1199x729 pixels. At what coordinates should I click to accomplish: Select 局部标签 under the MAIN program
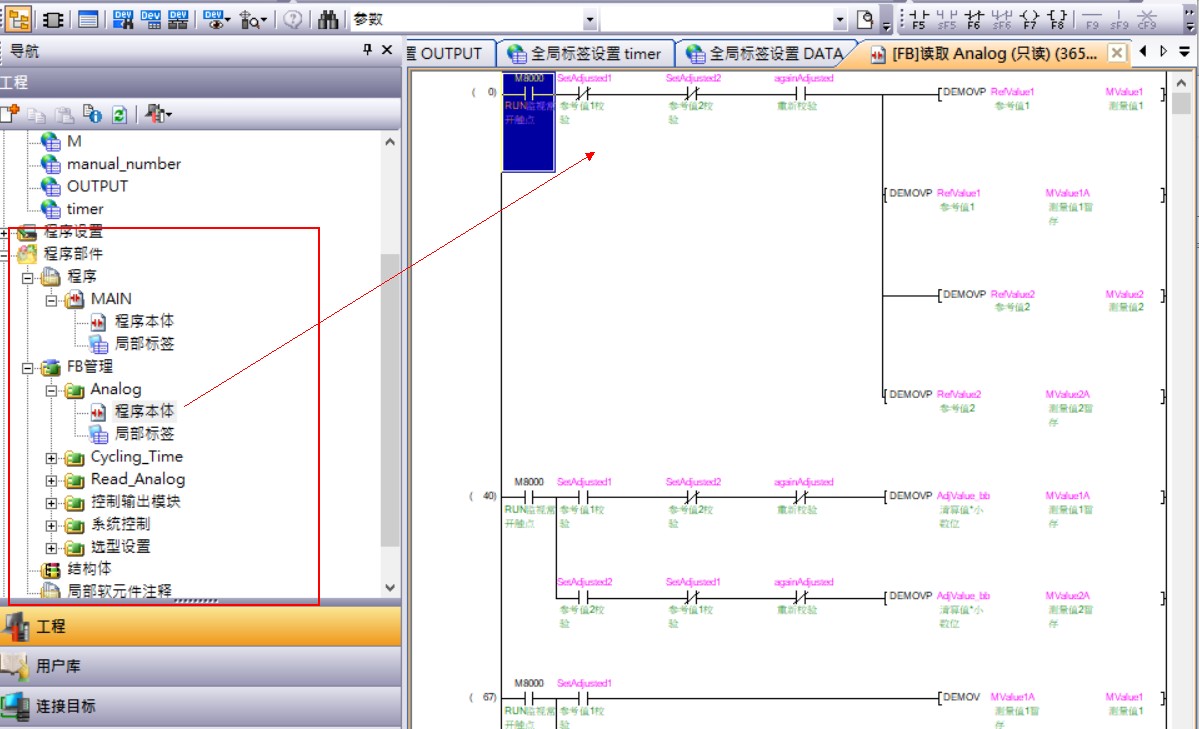pyautogui.click(x=144, y=344)
